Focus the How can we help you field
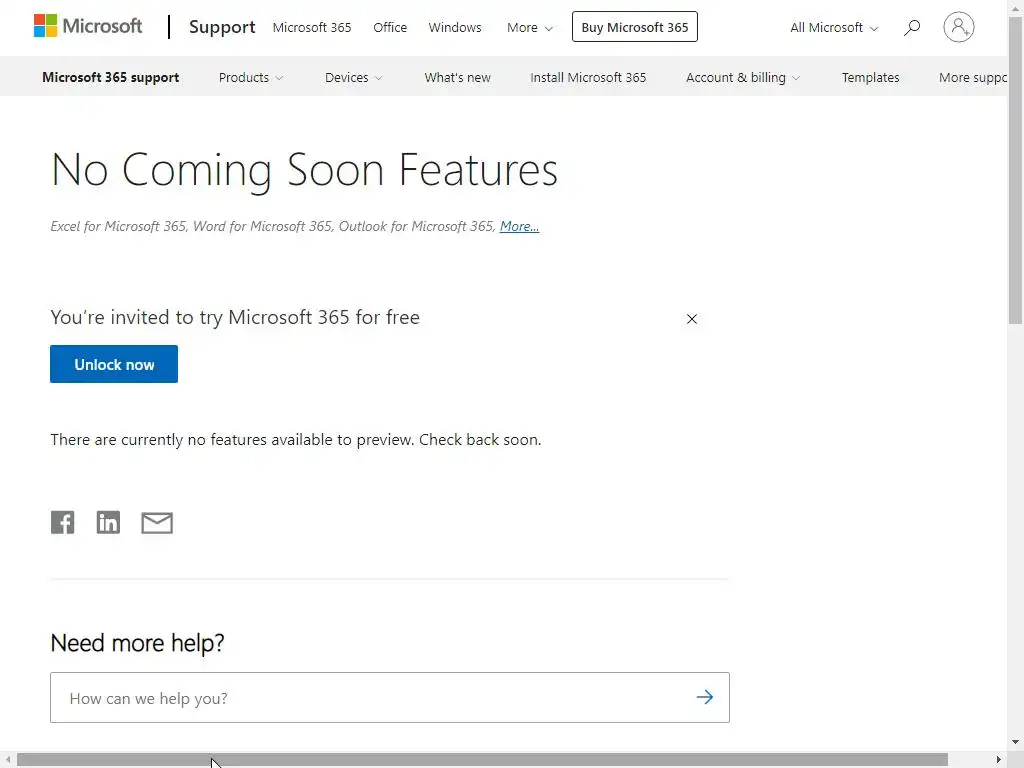 (390, 697)
